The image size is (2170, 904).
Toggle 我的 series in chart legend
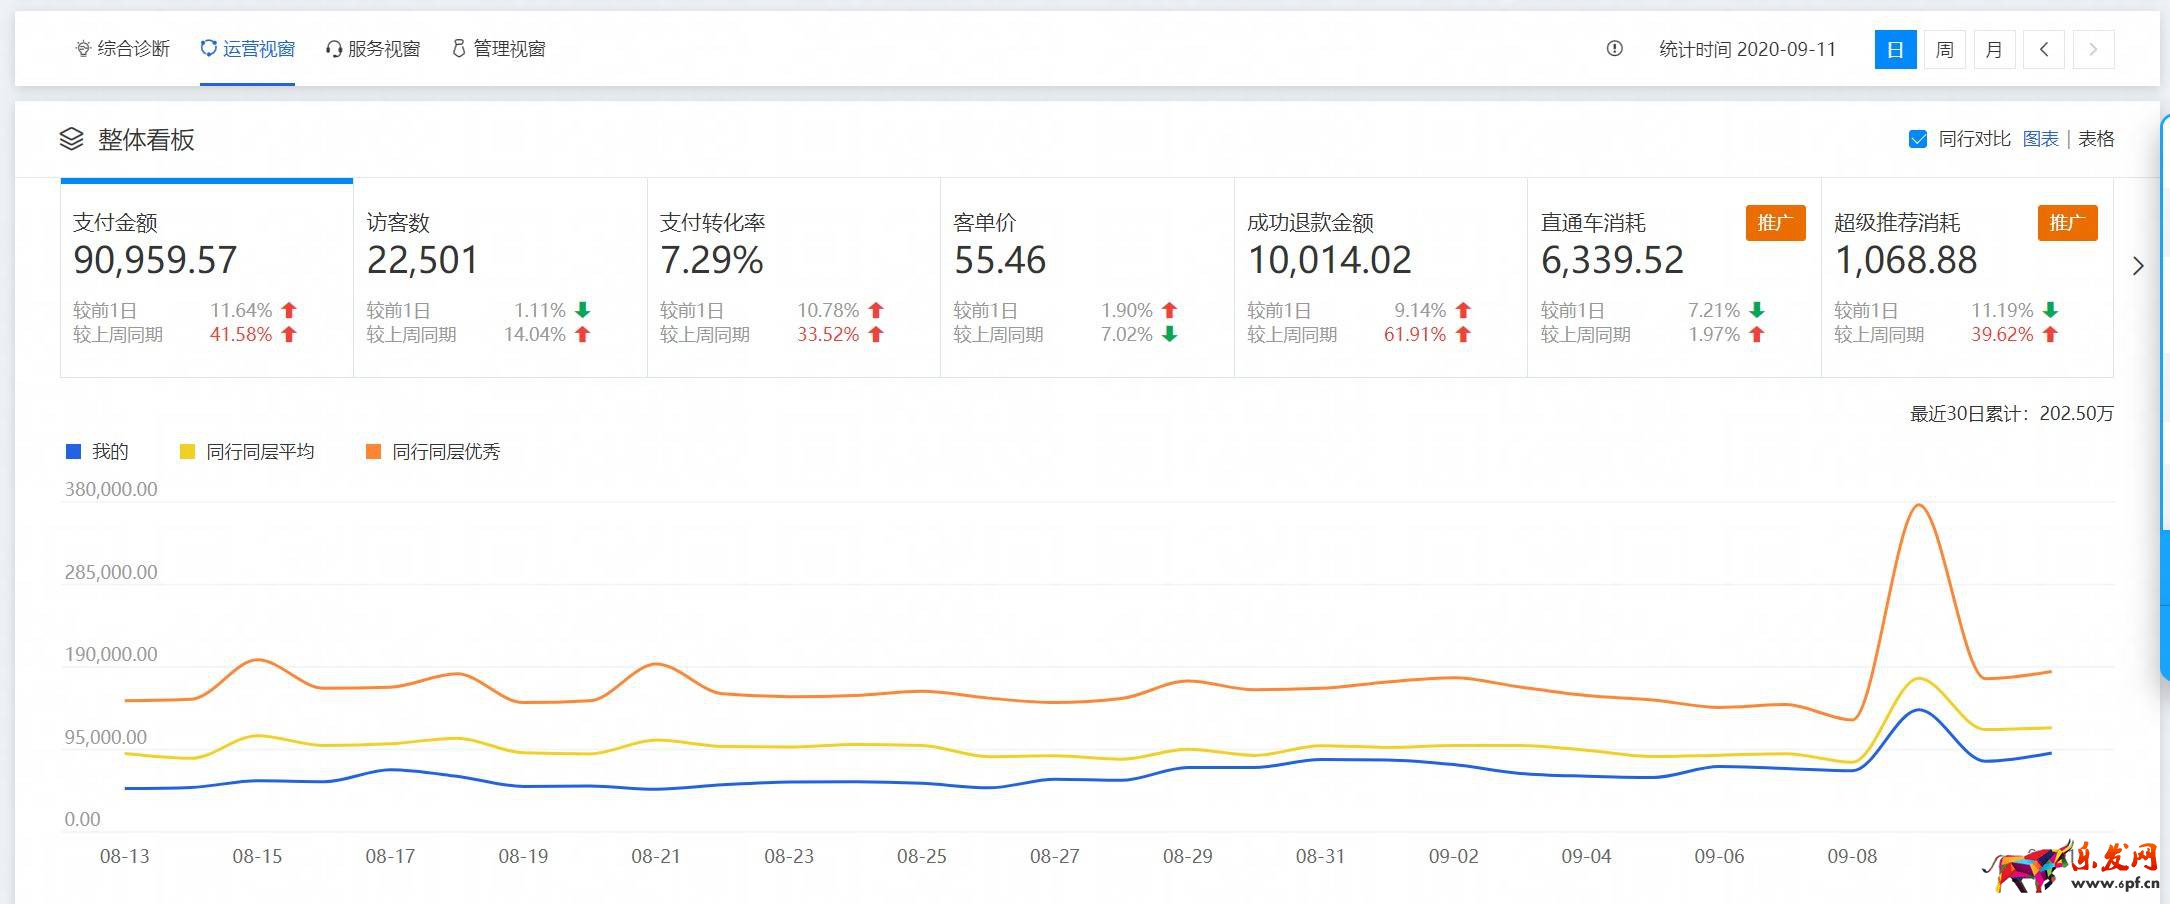click(x=97, y=452)
